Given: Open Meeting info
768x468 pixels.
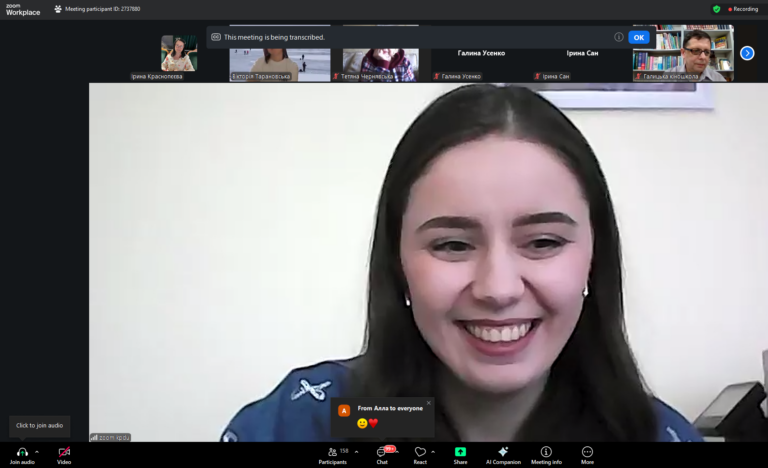Looking at the screenshot, I should [546, 455].
